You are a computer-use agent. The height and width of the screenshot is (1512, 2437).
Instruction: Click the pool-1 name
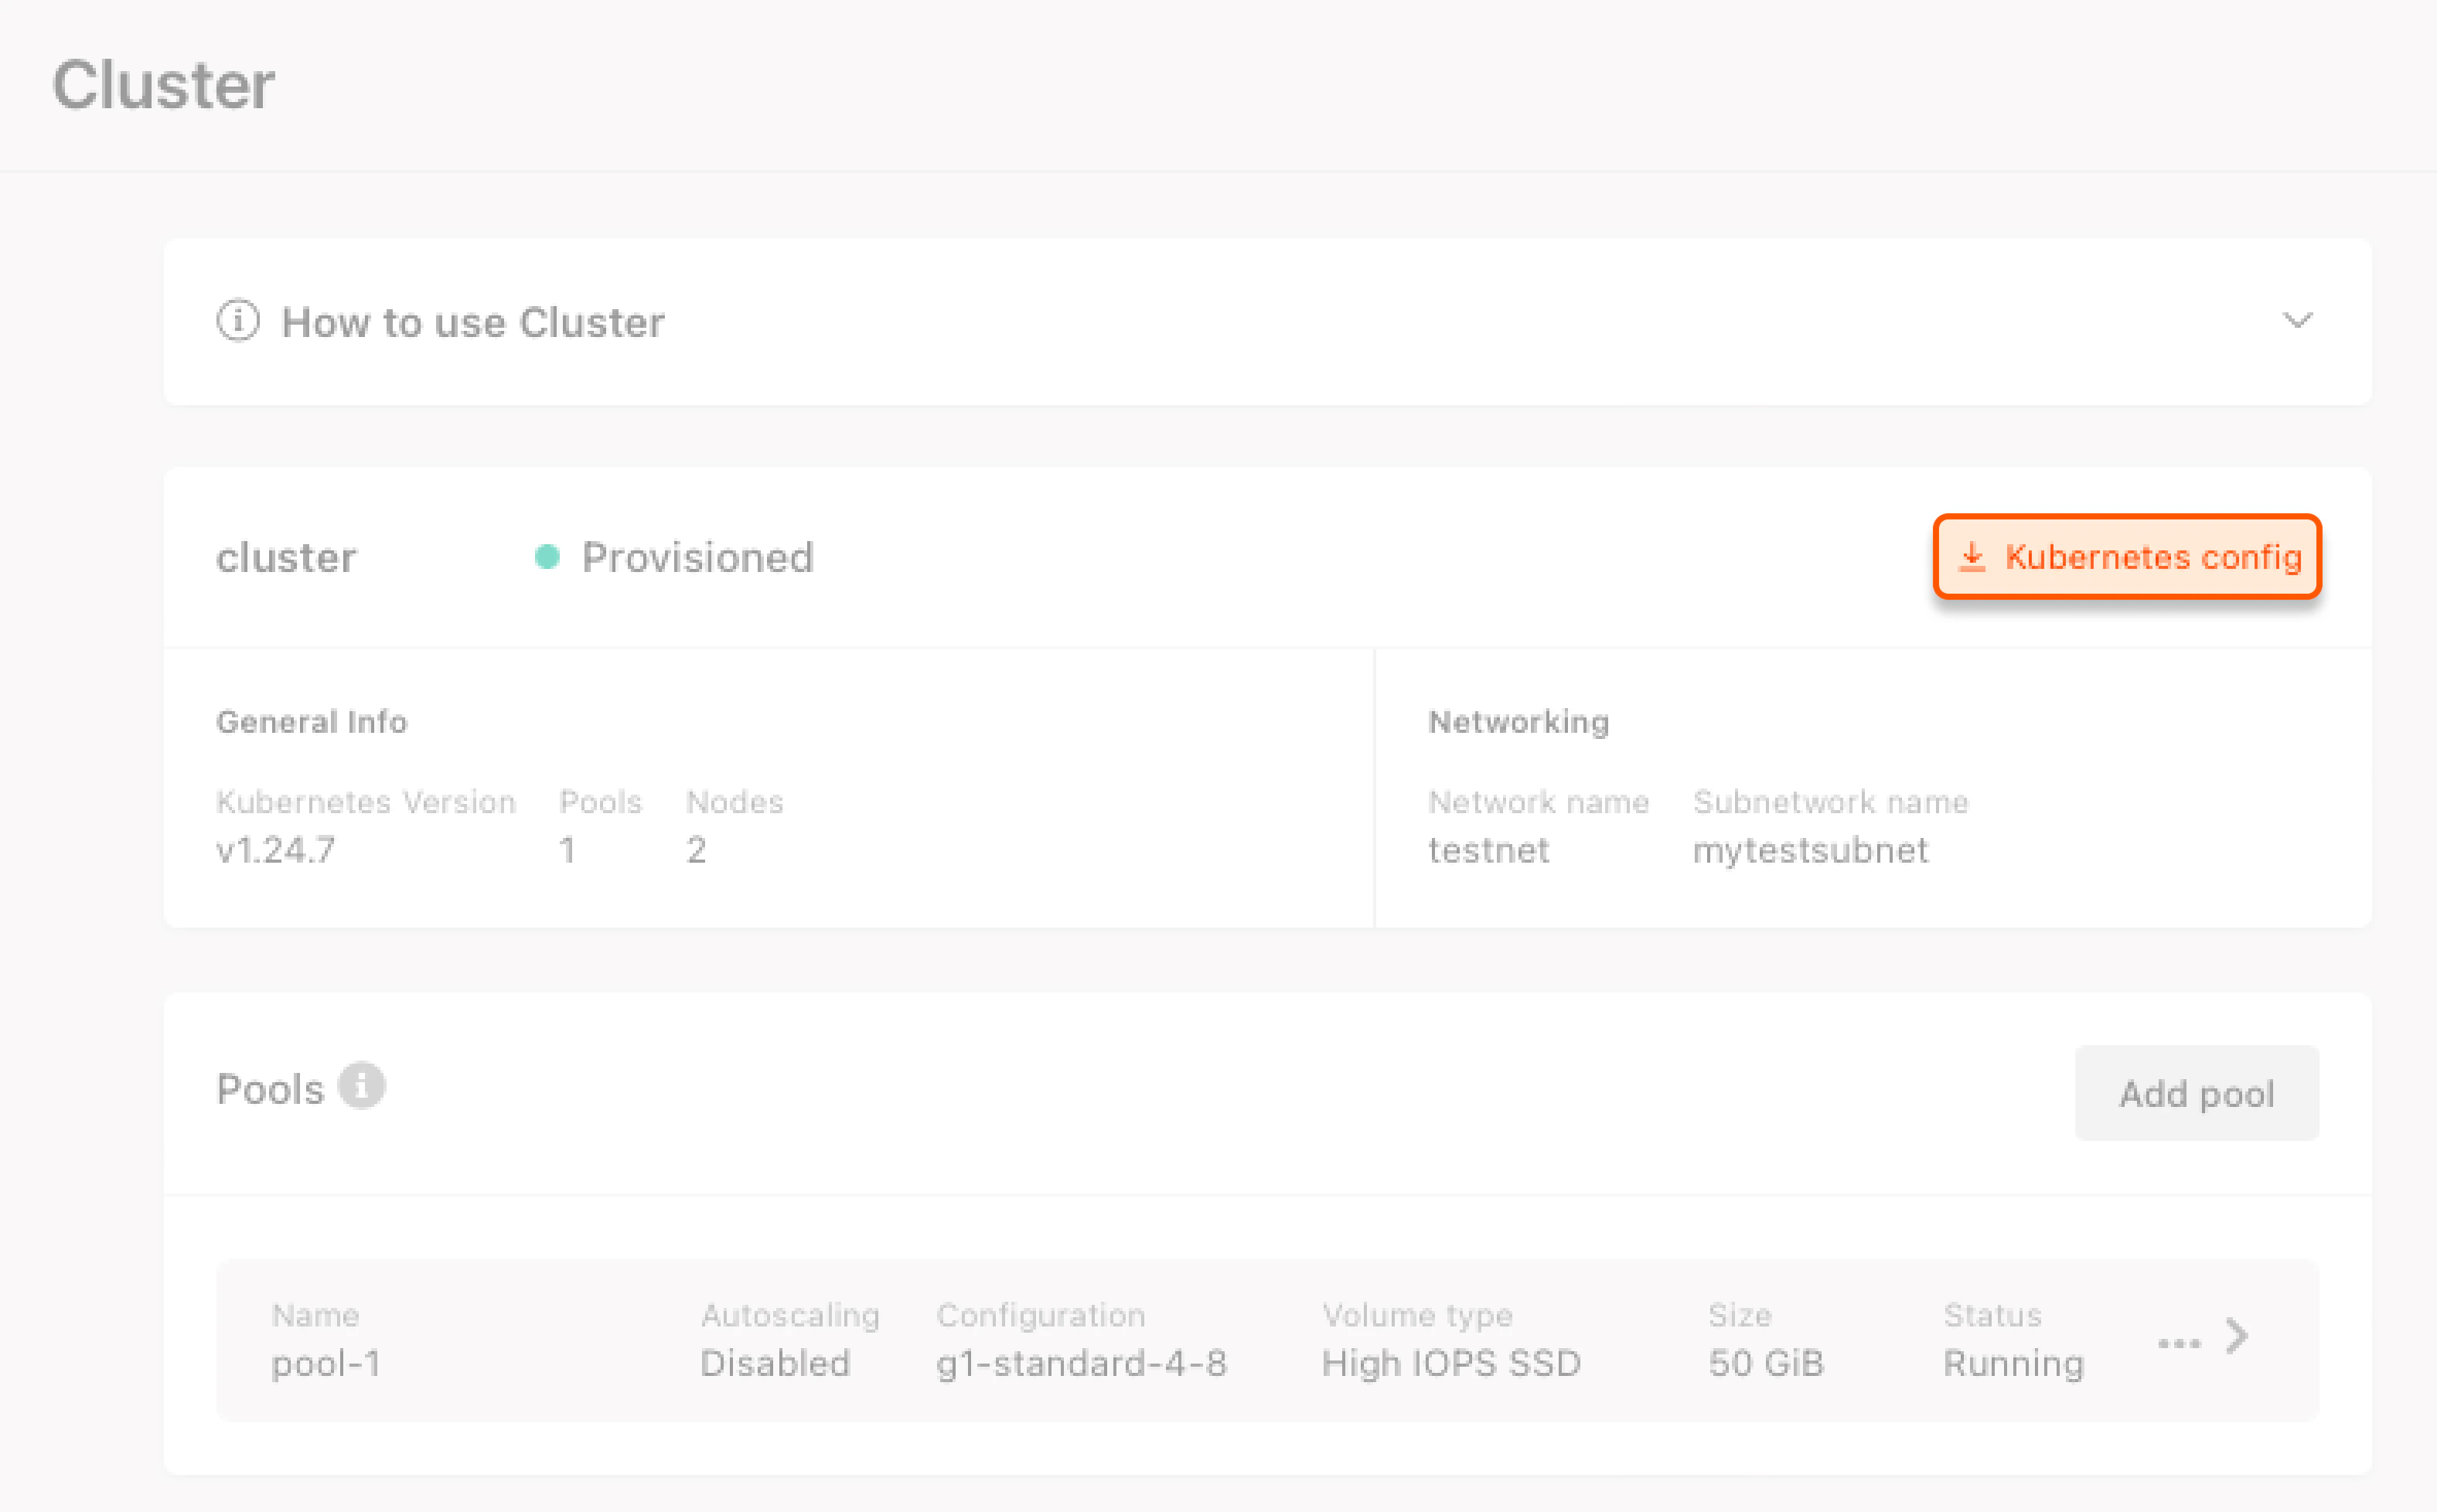pos(326,1363)
